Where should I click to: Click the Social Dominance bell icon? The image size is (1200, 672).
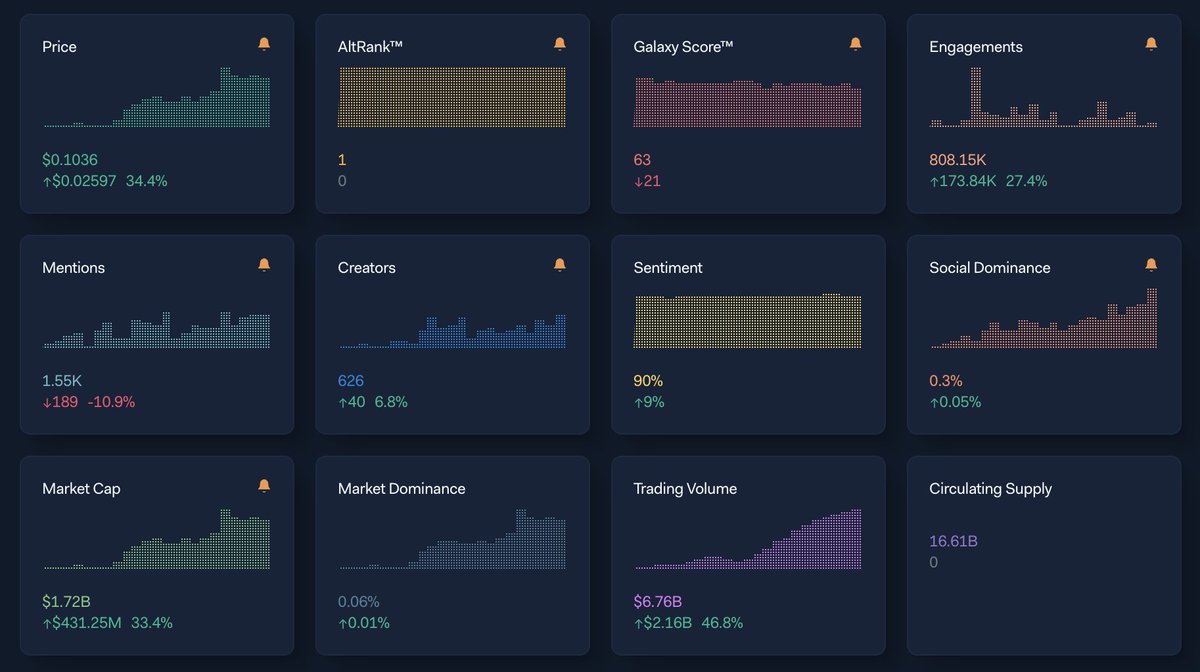point(1151,265)
